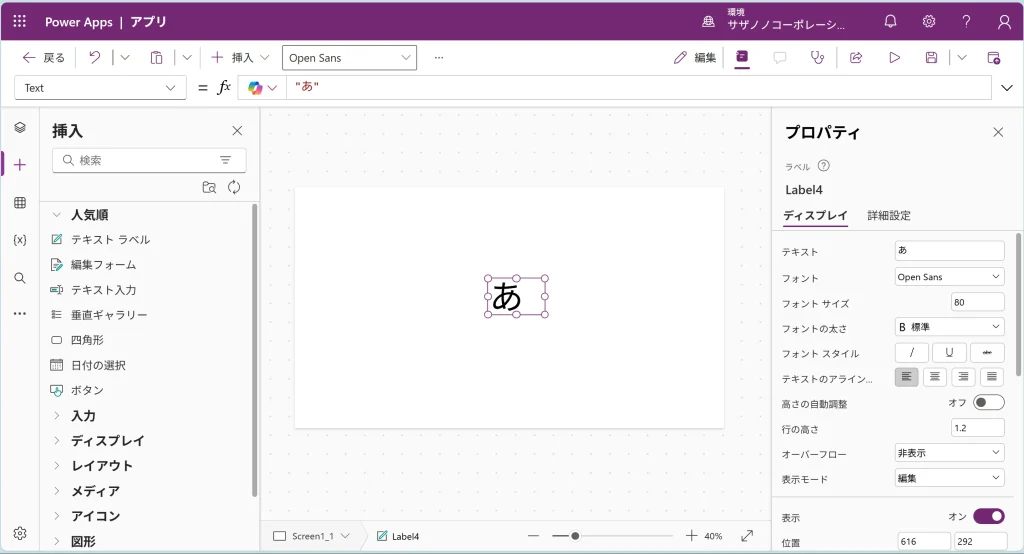Viewport: 1024px width, 554px height.
Task: Toggle italic font style button
Action: (x=911, y=353)
